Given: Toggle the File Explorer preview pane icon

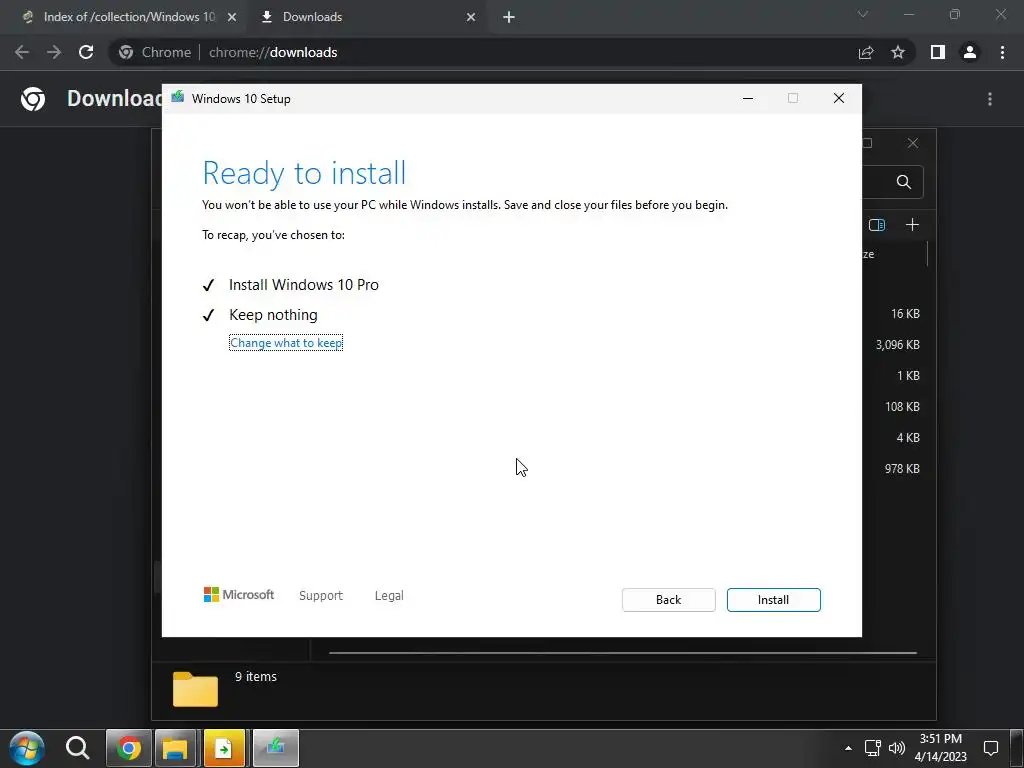Looking at the screenshot, I should (x=877, y=225).
